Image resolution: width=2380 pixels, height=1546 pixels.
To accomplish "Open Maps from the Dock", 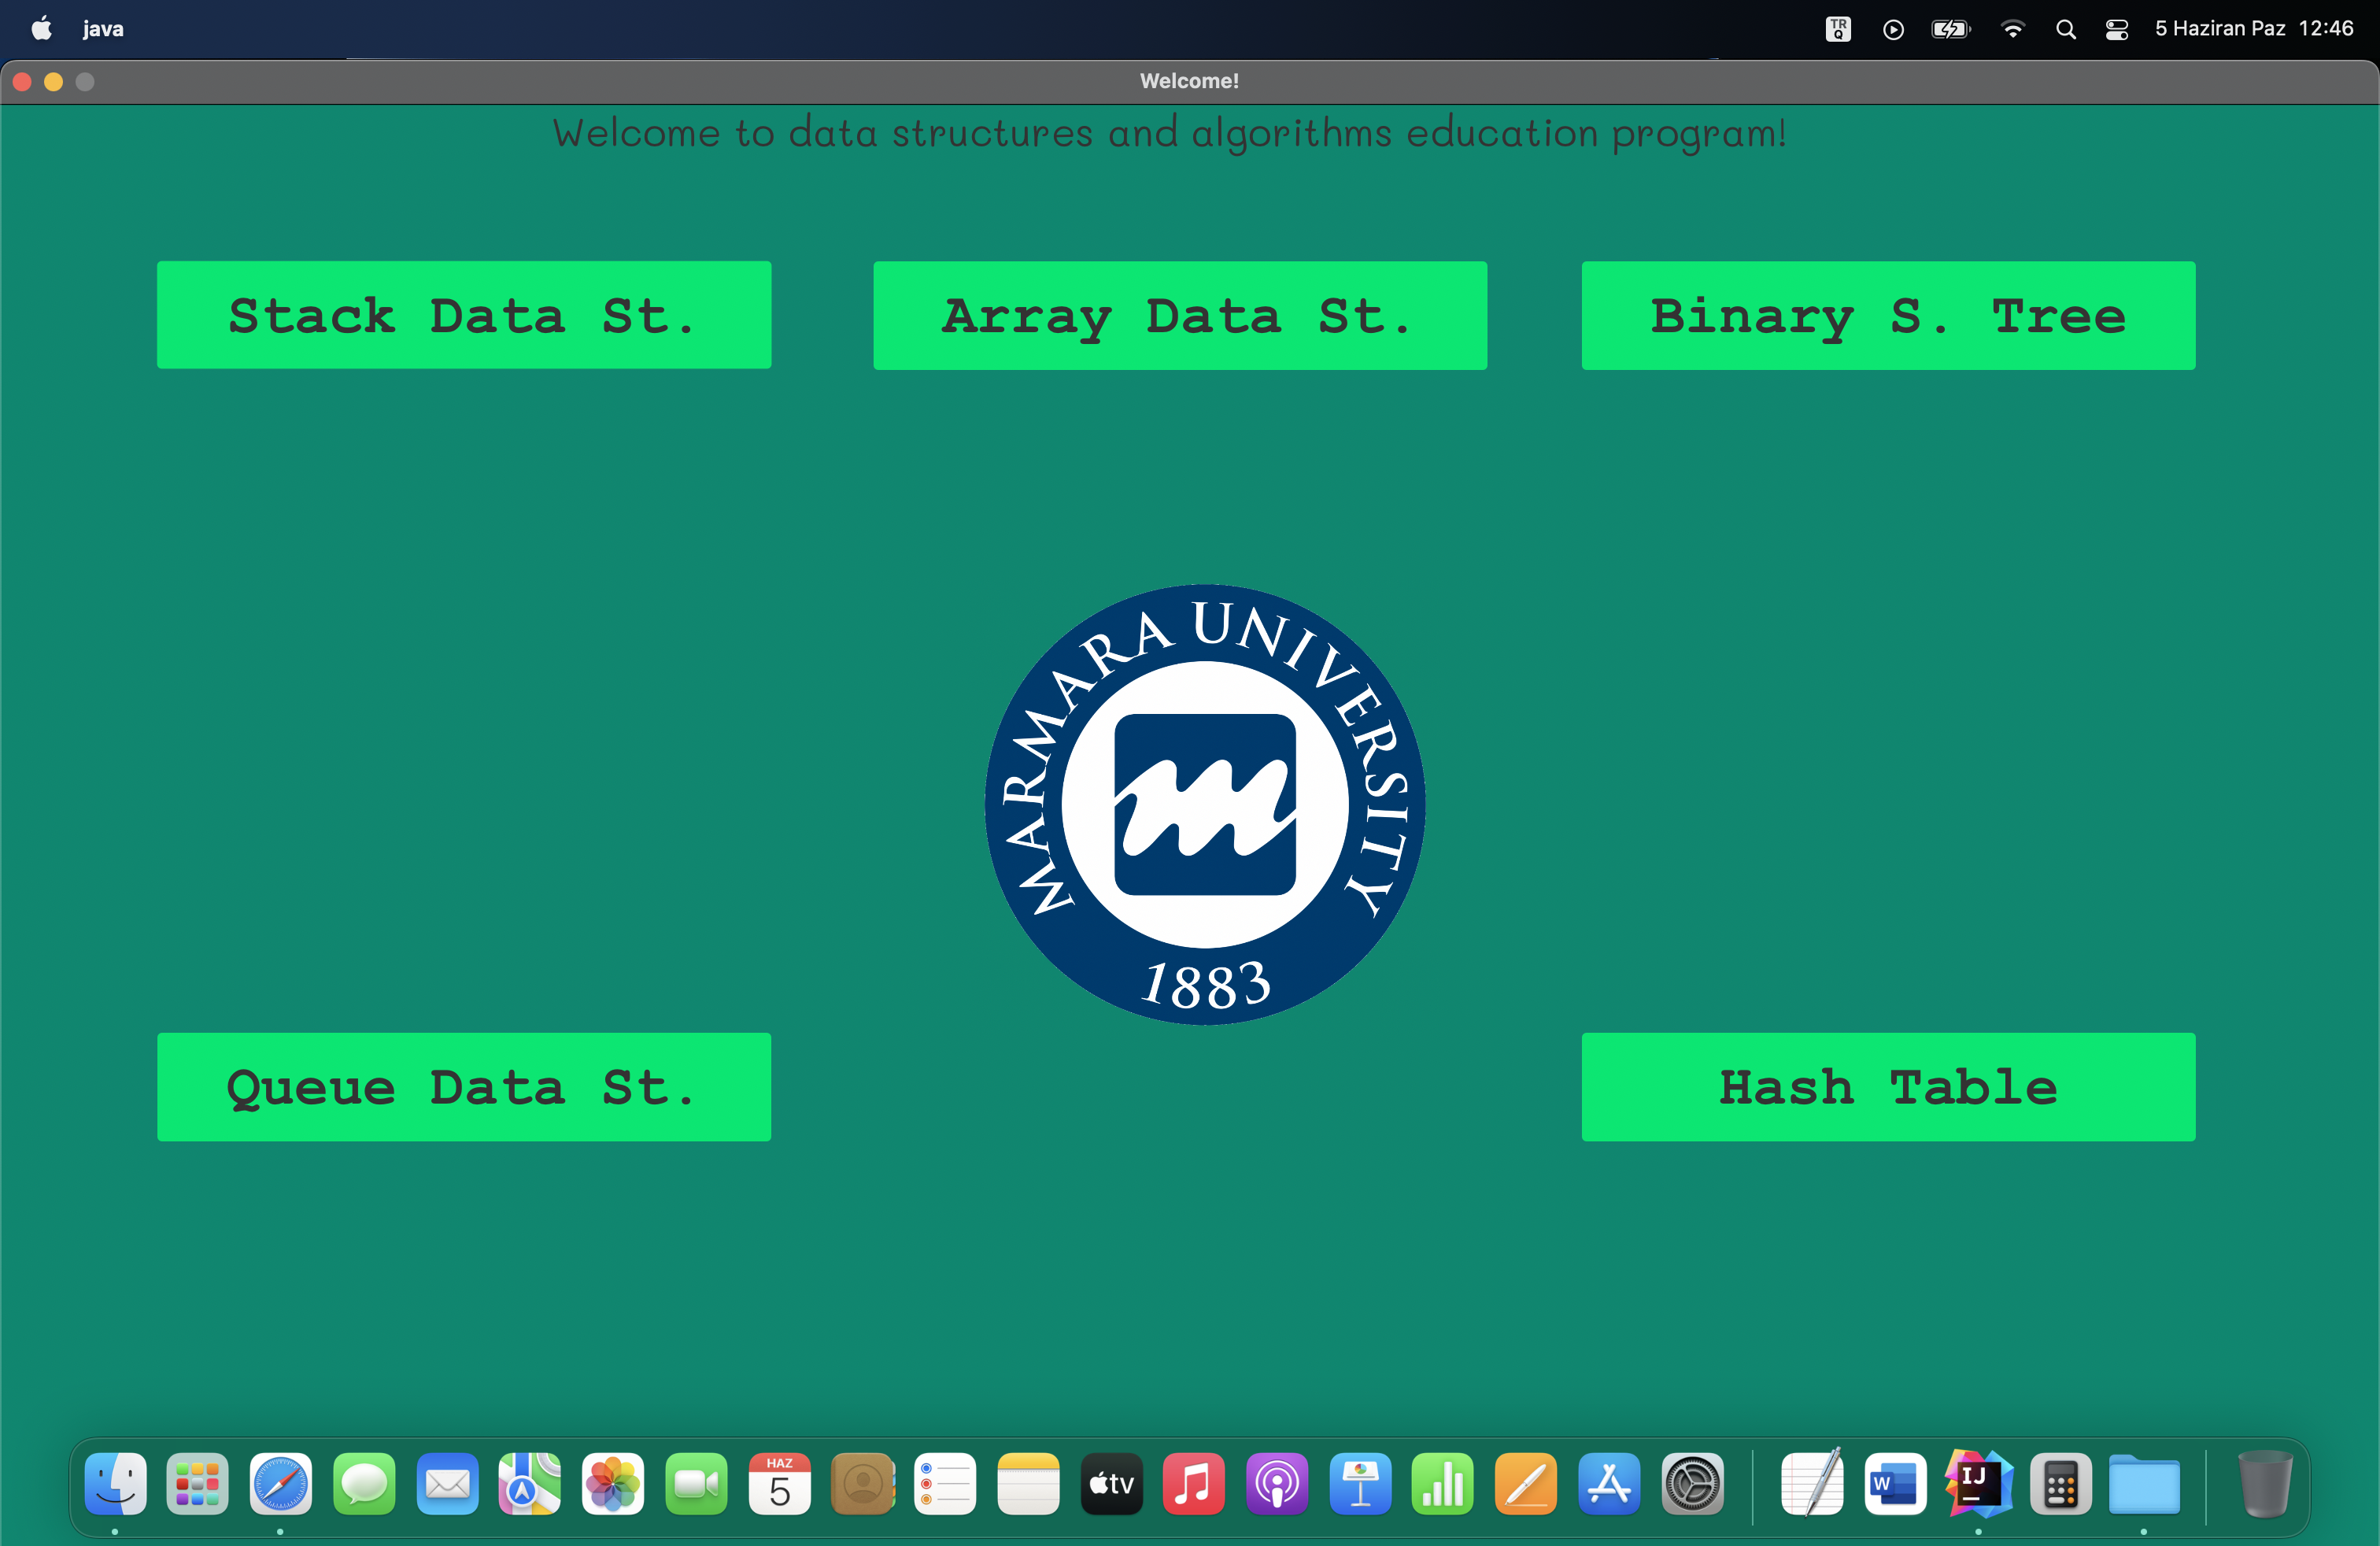I will coord(530,1483).
